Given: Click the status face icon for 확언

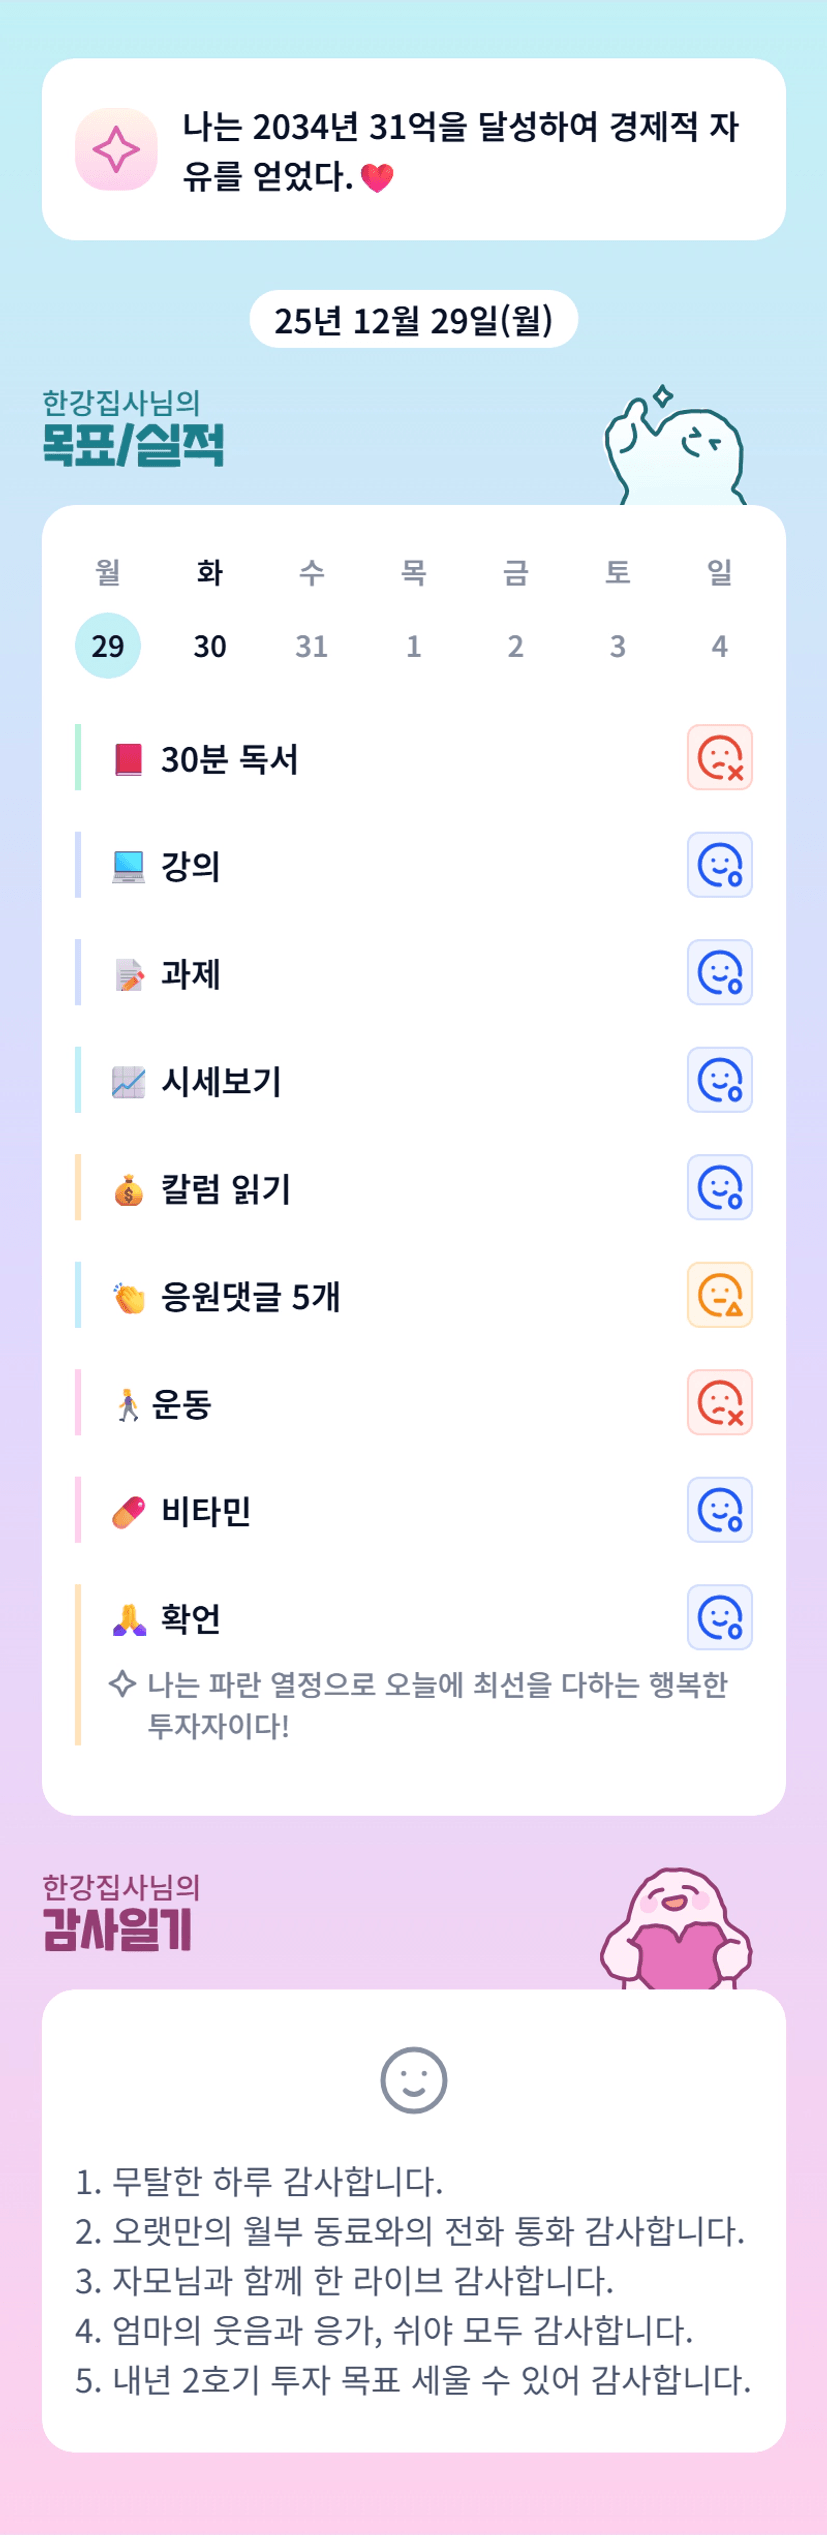Looking at the screenshot, I should click(x=719, y=1617).
